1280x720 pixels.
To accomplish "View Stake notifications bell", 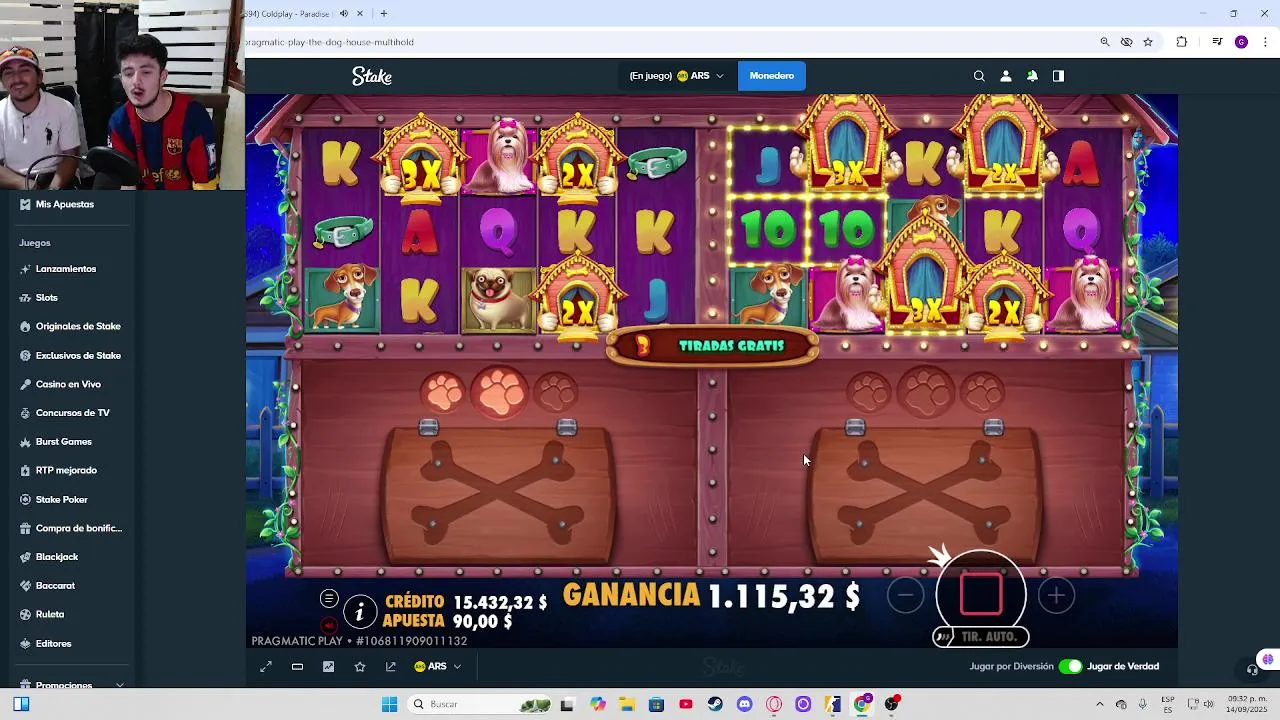I will coord(1032,76).
